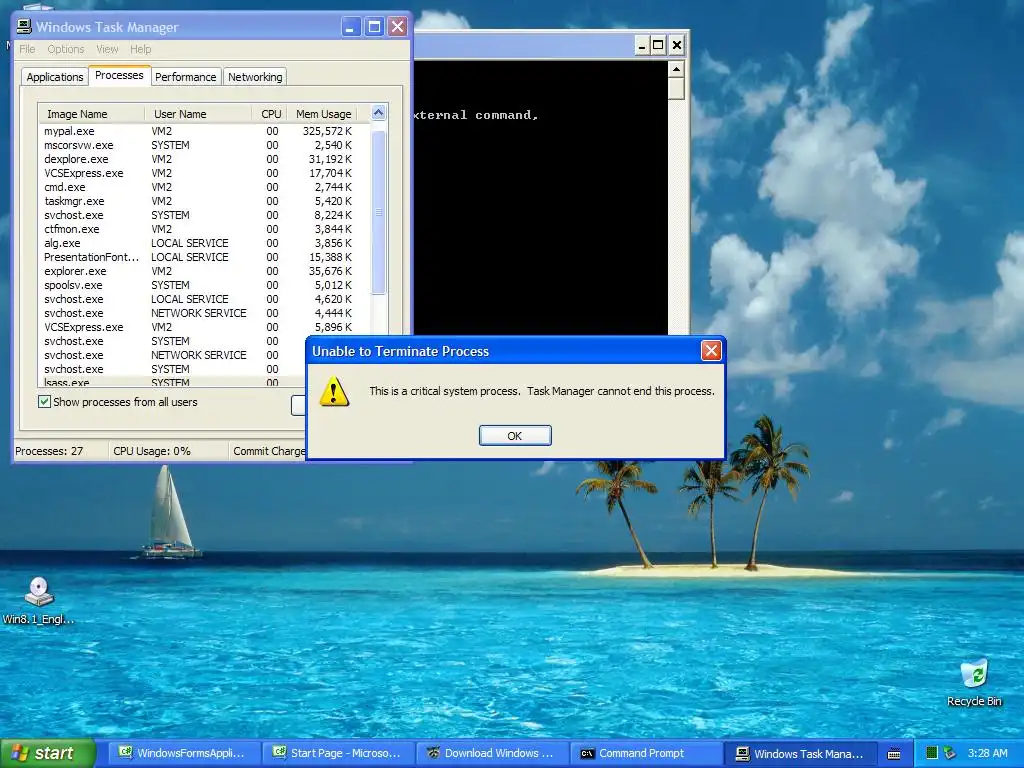Open the Networking tab
Viewport: 1024px width, 768px height.
[x=255, y=77]
